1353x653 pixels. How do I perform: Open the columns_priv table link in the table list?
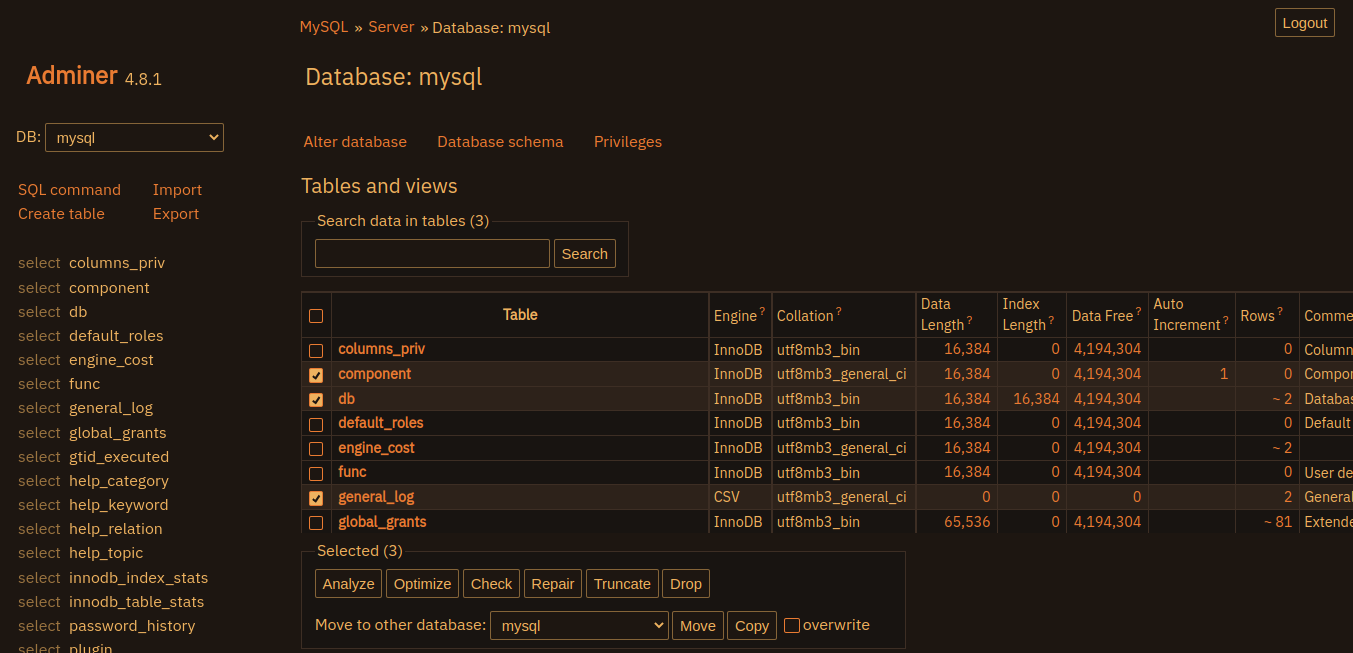(382, 349)
